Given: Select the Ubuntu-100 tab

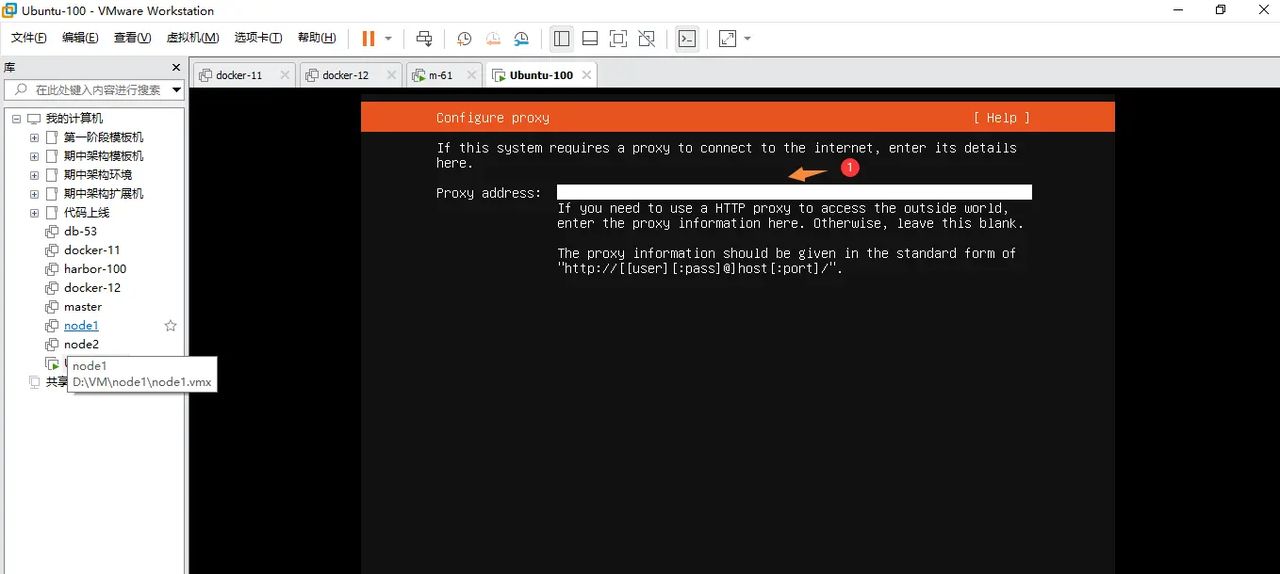Looking at the screenshot, I should [x=541, y=75].
